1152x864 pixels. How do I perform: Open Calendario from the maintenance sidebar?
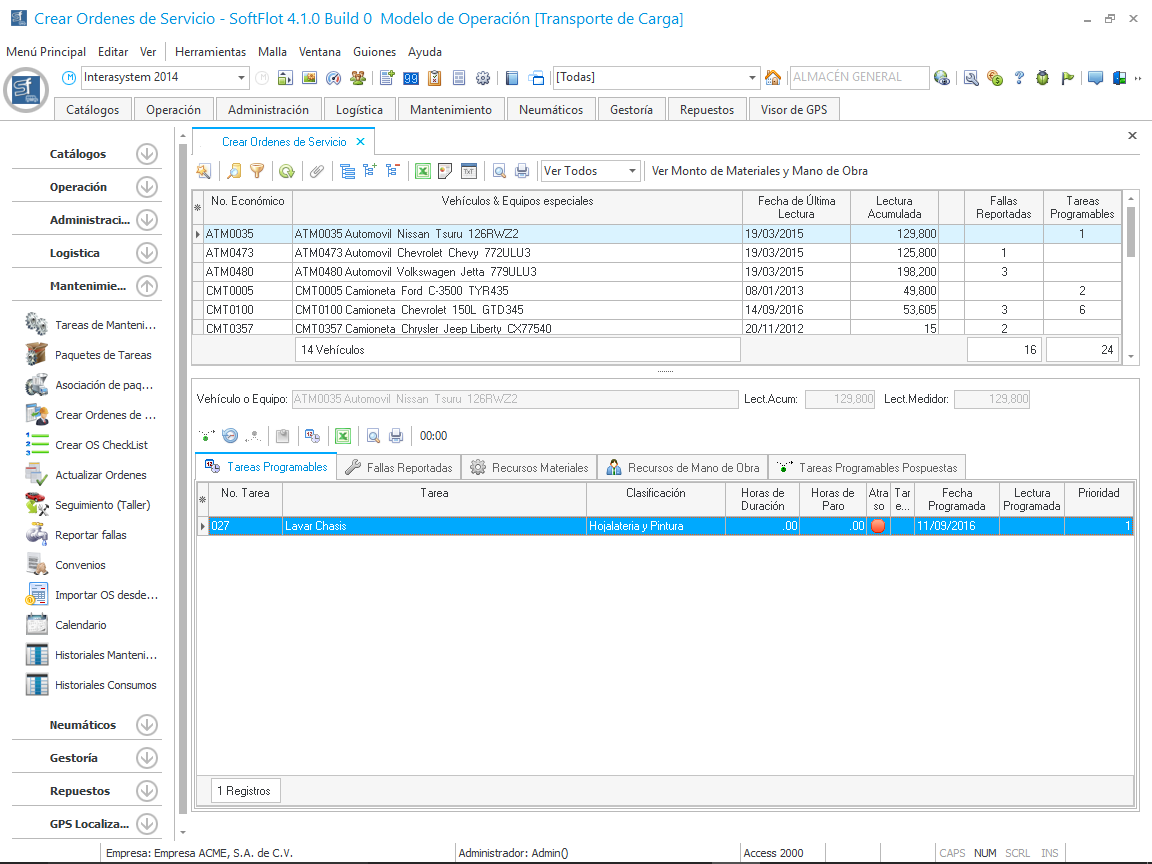click(x=80, y=625)
